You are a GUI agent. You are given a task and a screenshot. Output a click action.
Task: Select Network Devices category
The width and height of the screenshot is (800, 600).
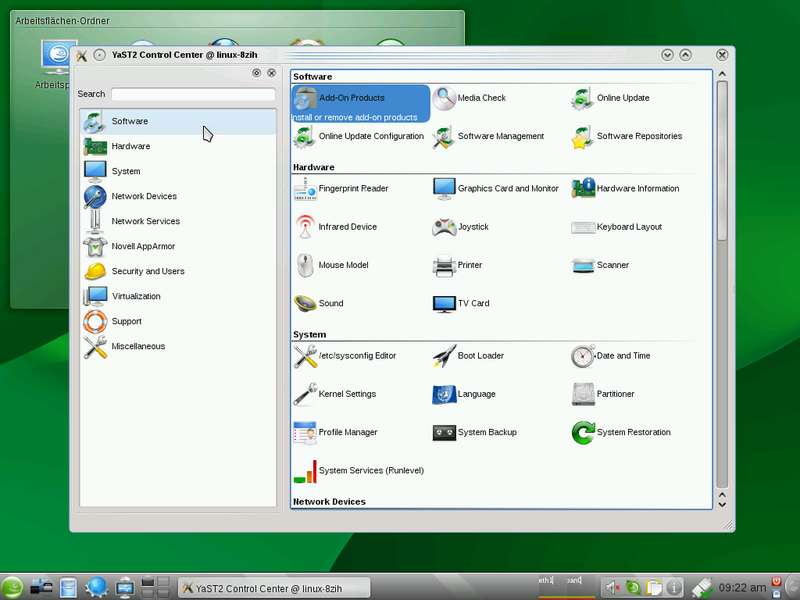click(x=178, y=196)
